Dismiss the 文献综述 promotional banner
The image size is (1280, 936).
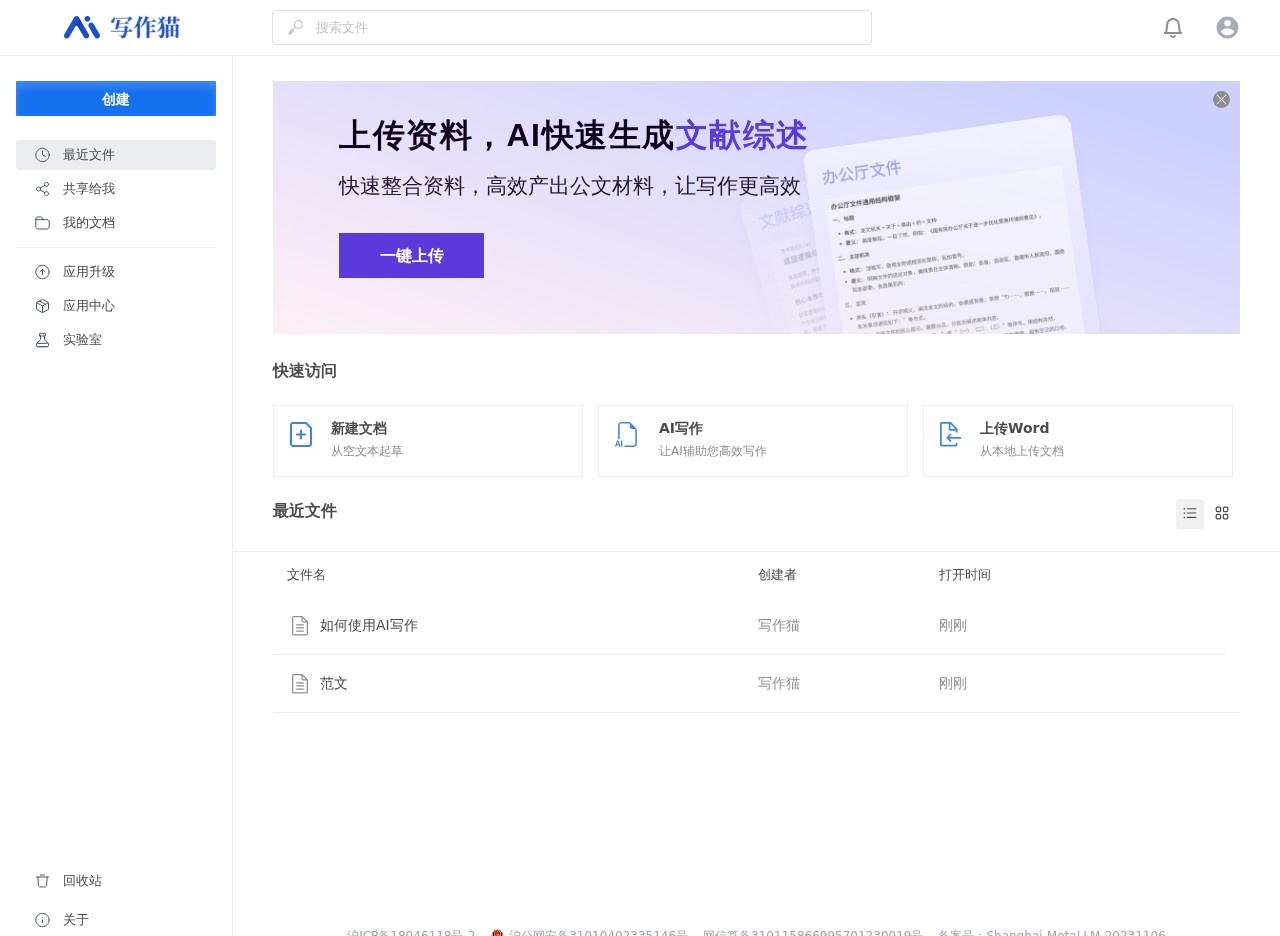pos(1221,99)
